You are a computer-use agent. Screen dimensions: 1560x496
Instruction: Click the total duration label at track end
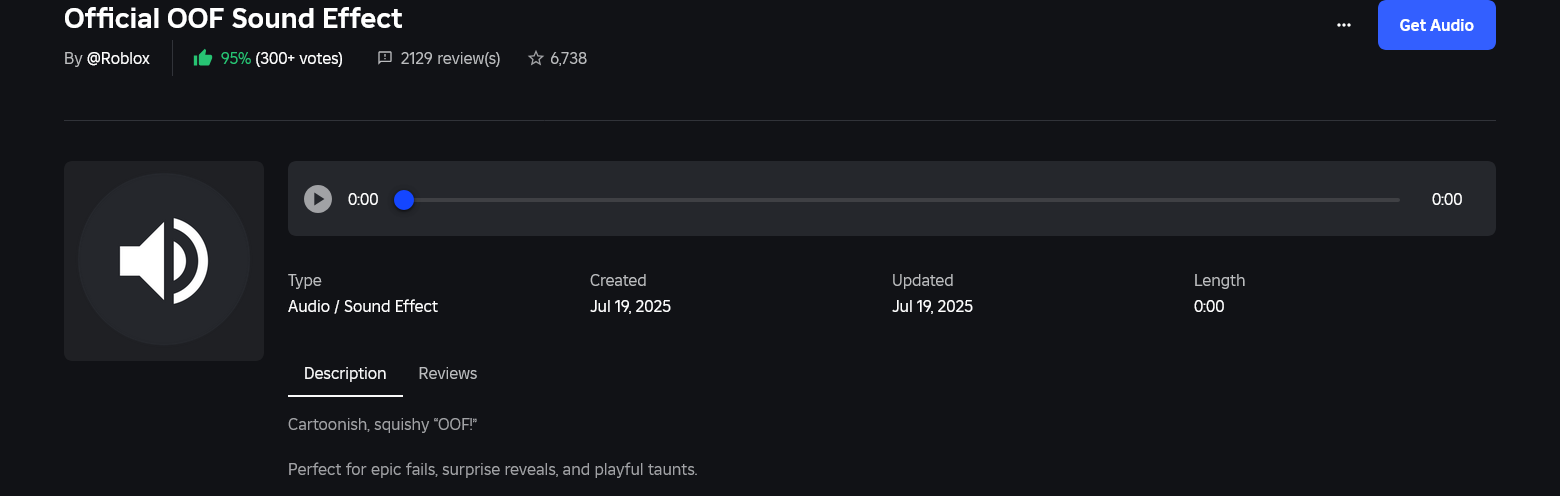coord(1447,199)
